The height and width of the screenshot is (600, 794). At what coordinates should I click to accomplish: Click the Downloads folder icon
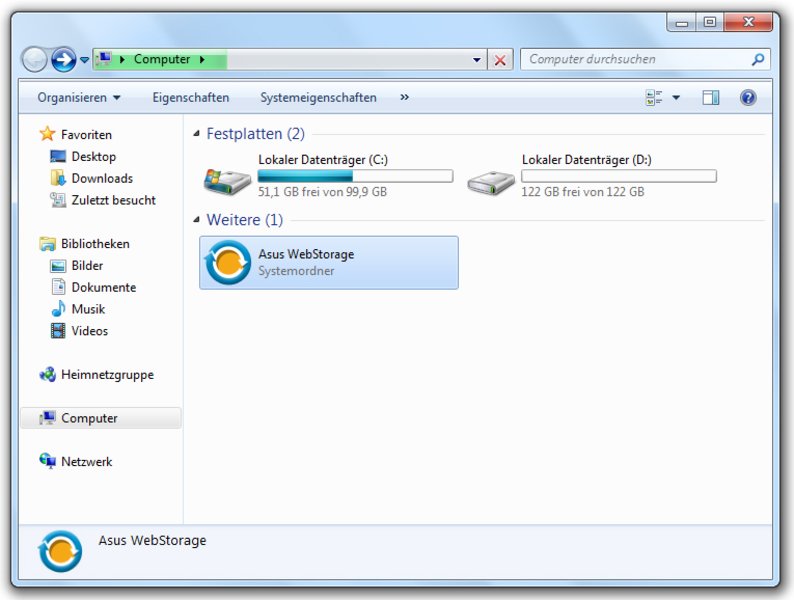coord(58,178)
